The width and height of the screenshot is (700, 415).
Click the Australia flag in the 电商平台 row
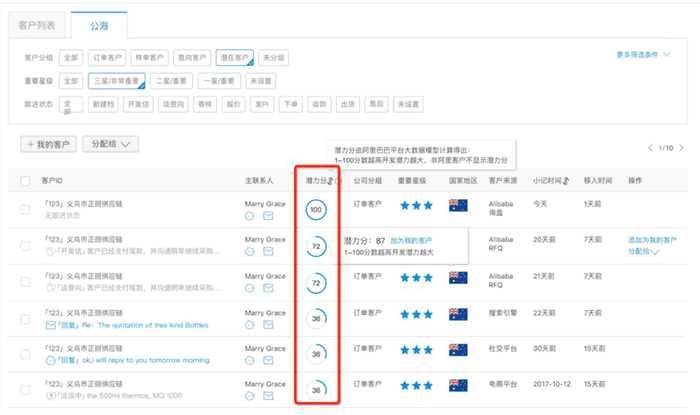(x=458, y=385)
